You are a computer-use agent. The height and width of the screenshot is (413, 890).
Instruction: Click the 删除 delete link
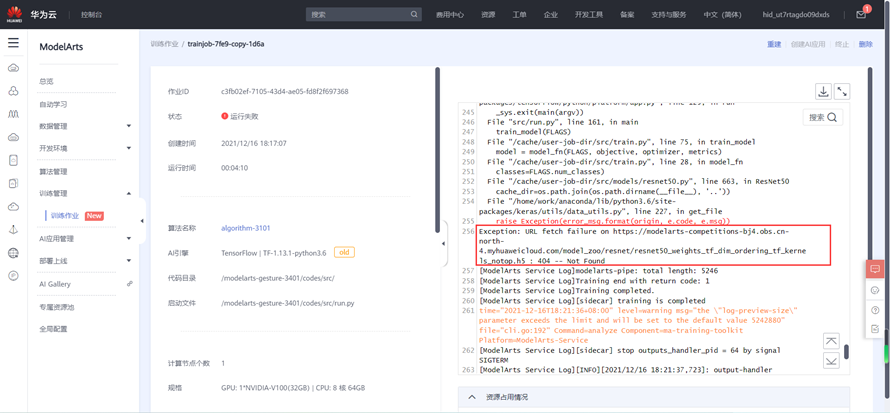[x=866, y=44]
